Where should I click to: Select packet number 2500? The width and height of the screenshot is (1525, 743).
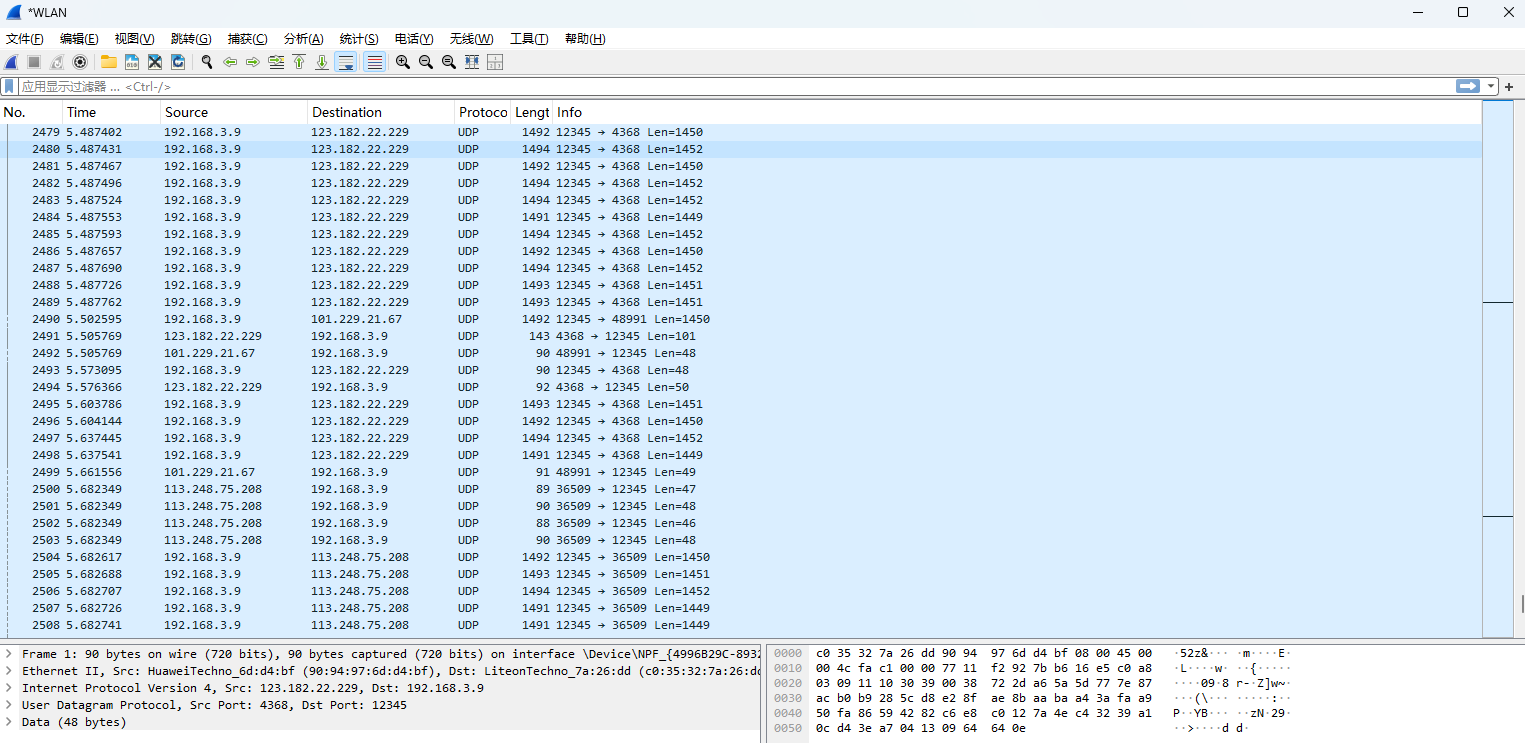[741, 489]
